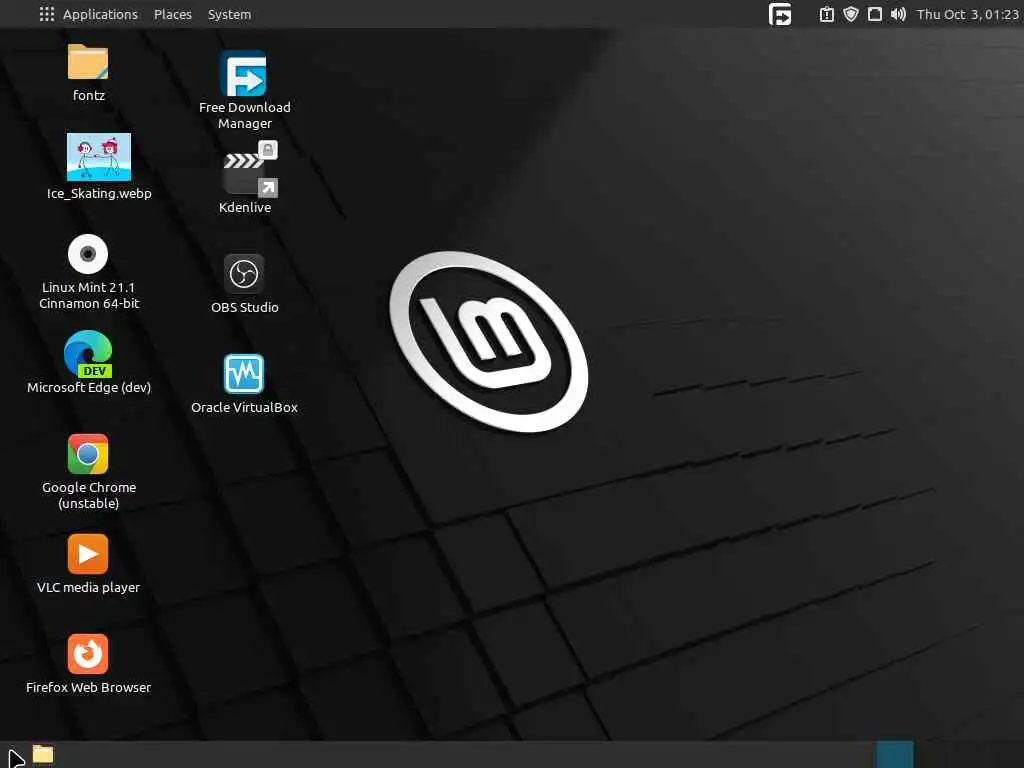1024x768 pixels.
Task: Click the 'Firefox Web Browser' label text
Action: click(x=88, y=687)
